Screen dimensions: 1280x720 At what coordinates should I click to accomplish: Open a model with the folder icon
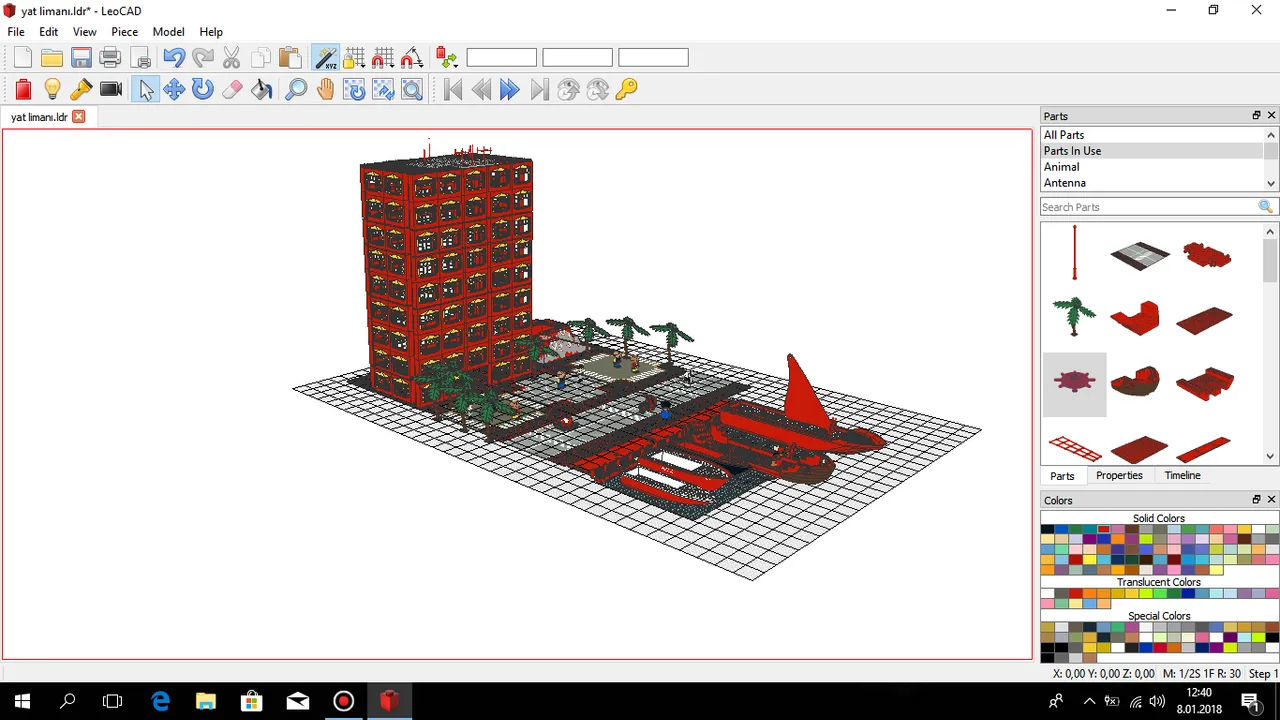point(52,58)
